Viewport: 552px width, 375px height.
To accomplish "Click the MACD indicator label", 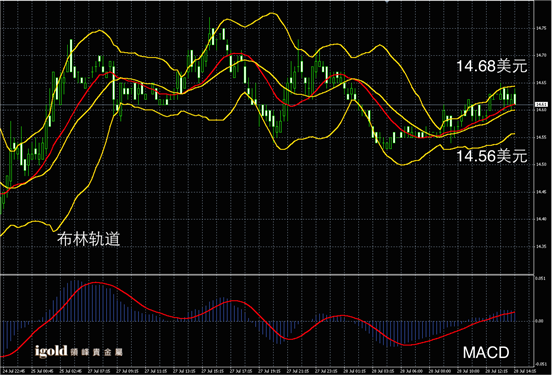I will 486,352.
